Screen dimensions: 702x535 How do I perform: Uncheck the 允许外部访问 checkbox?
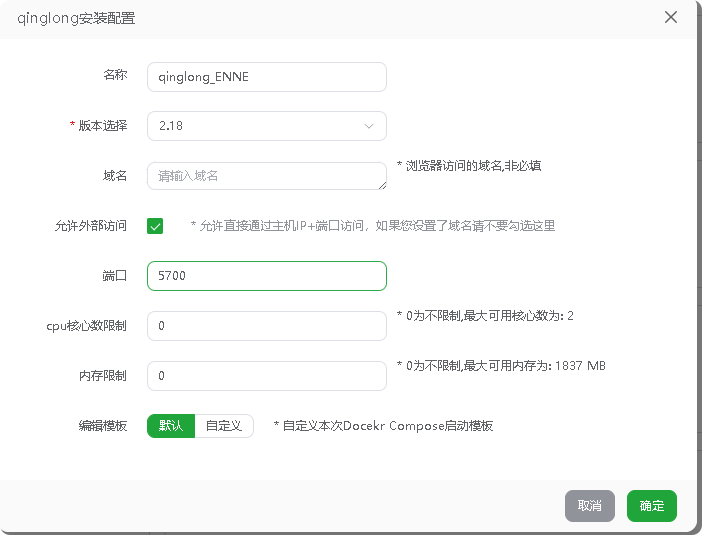tap(155, 226)
